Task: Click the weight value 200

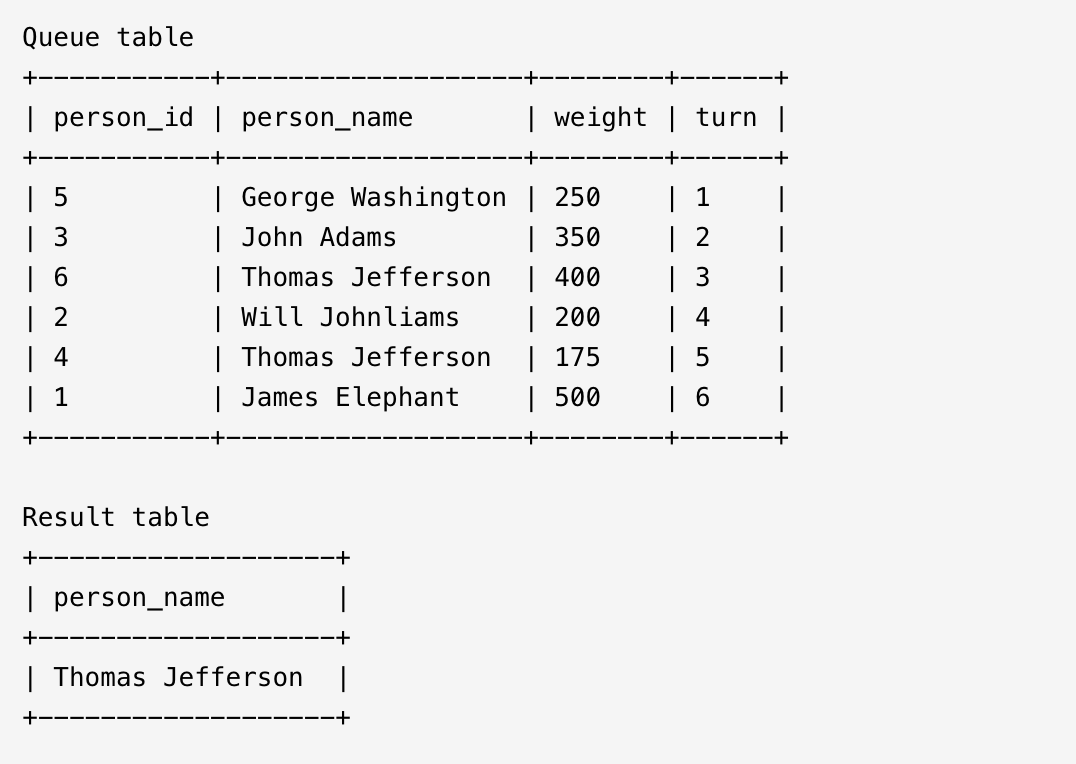Action: pos(577,318)
